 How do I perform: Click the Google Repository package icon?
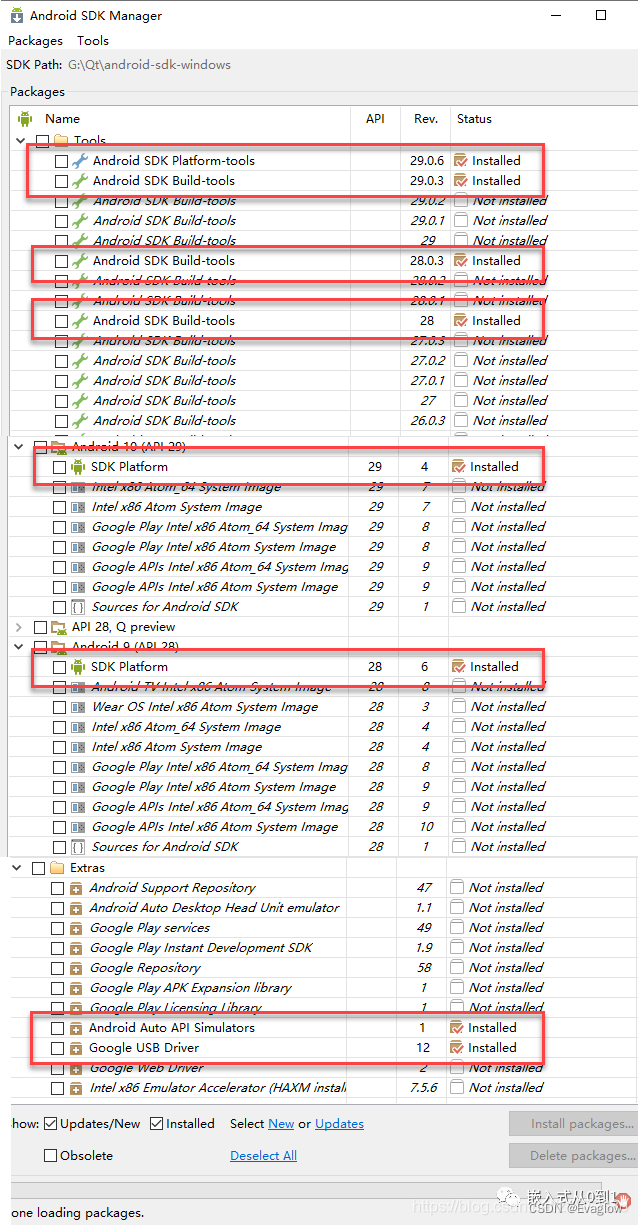[x=76, y=968]
